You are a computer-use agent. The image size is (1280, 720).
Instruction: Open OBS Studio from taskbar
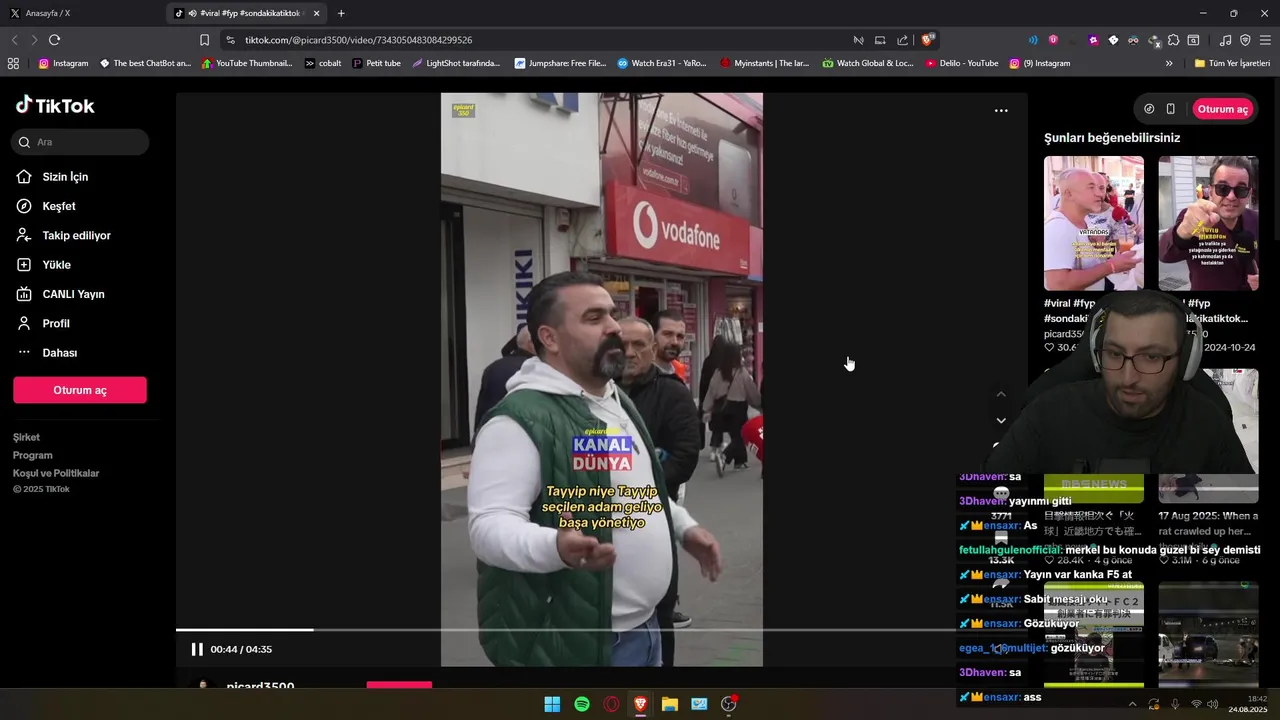tap(728, 704)
